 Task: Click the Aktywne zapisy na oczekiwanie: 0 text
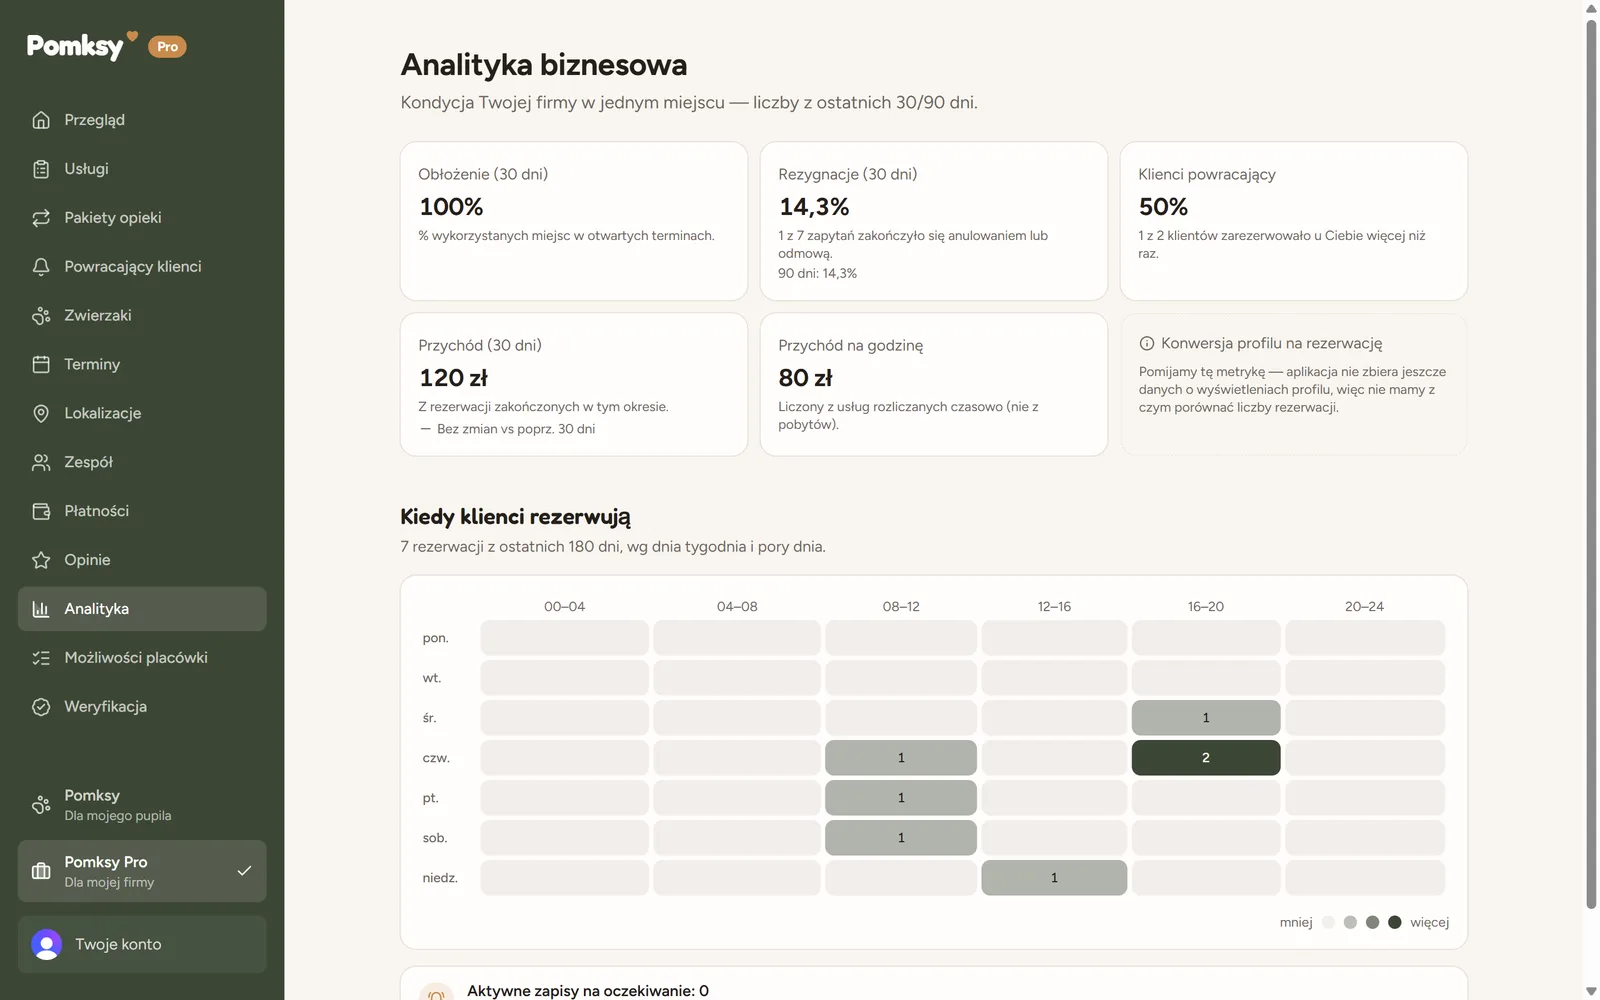coord(588,991)
